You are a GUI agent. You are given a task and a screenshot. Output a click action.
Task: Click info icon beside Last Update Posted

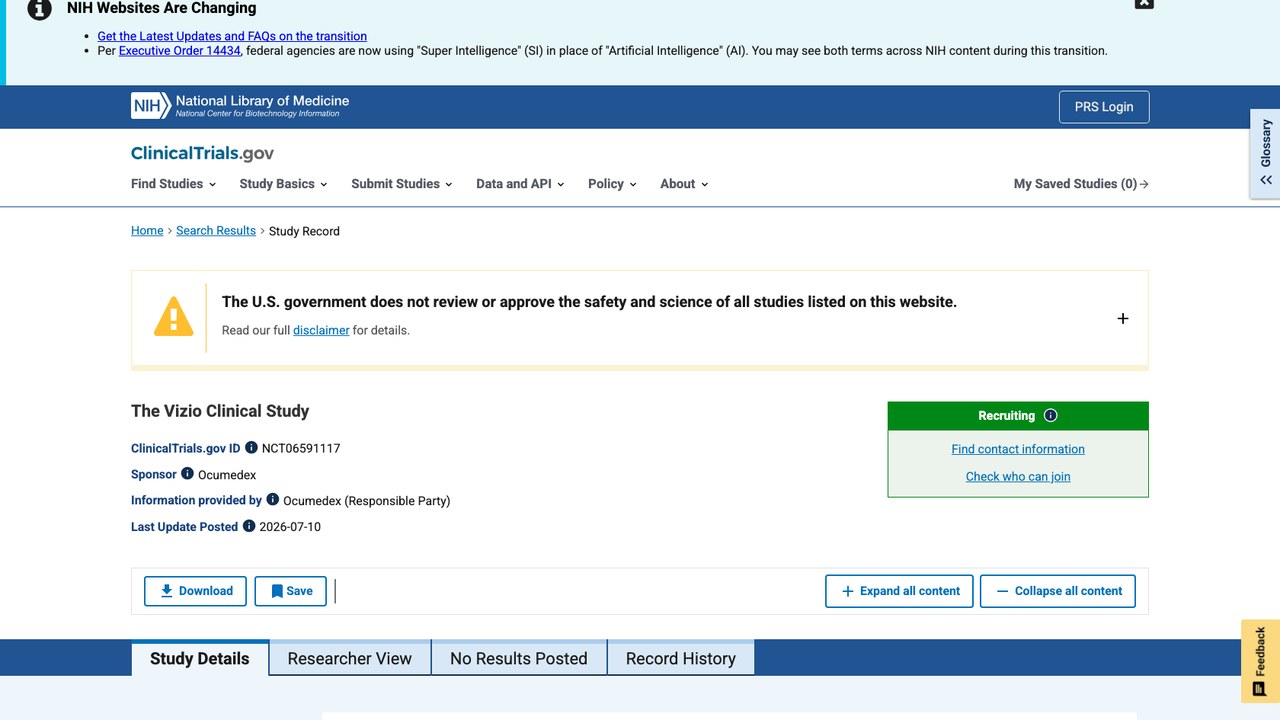(x=249, y=526)
